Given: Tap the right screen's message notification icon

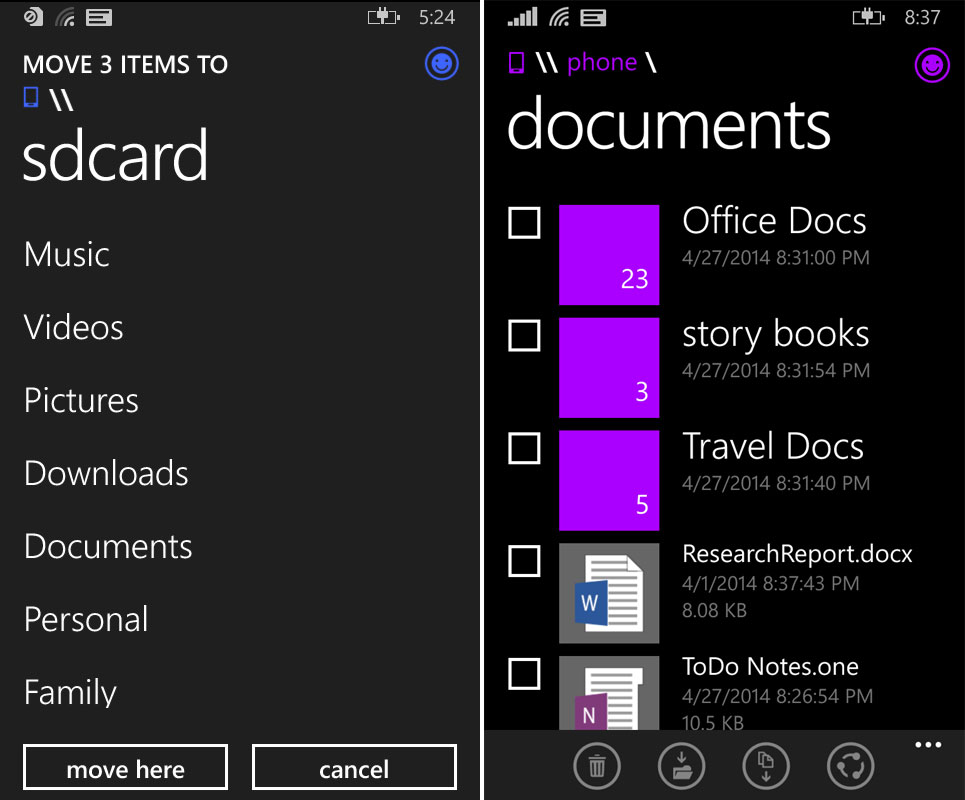Looking at the screenshot, I should click(x=593, y=18).
